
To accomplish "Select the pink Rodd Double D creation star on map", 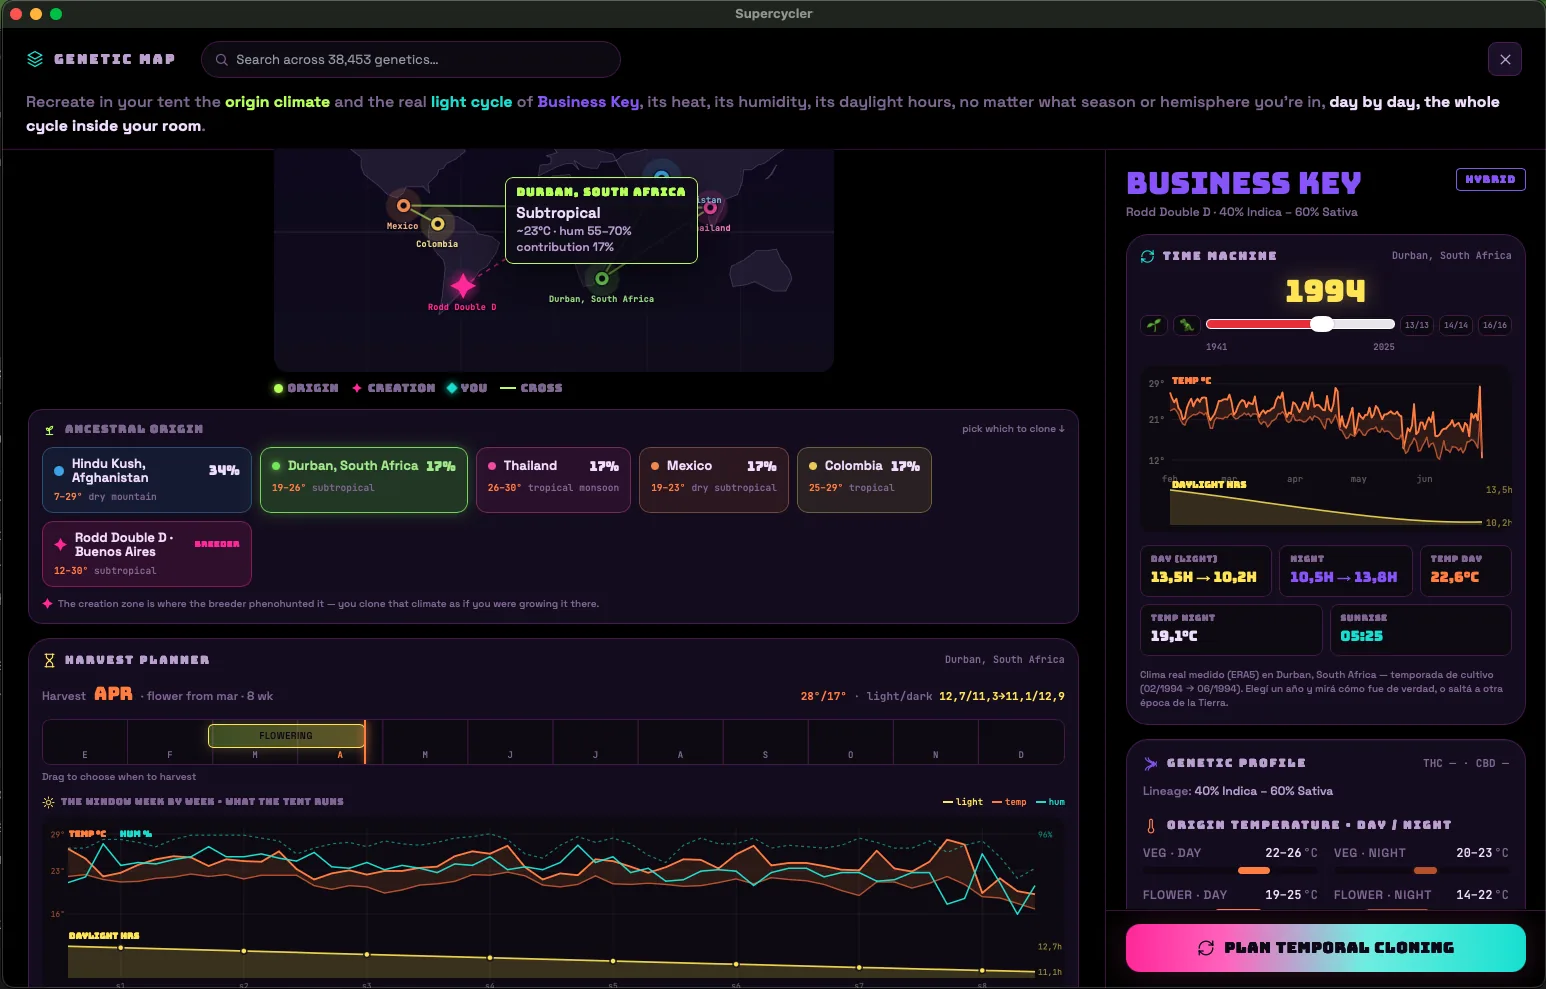I will click(x=463, y=286).
